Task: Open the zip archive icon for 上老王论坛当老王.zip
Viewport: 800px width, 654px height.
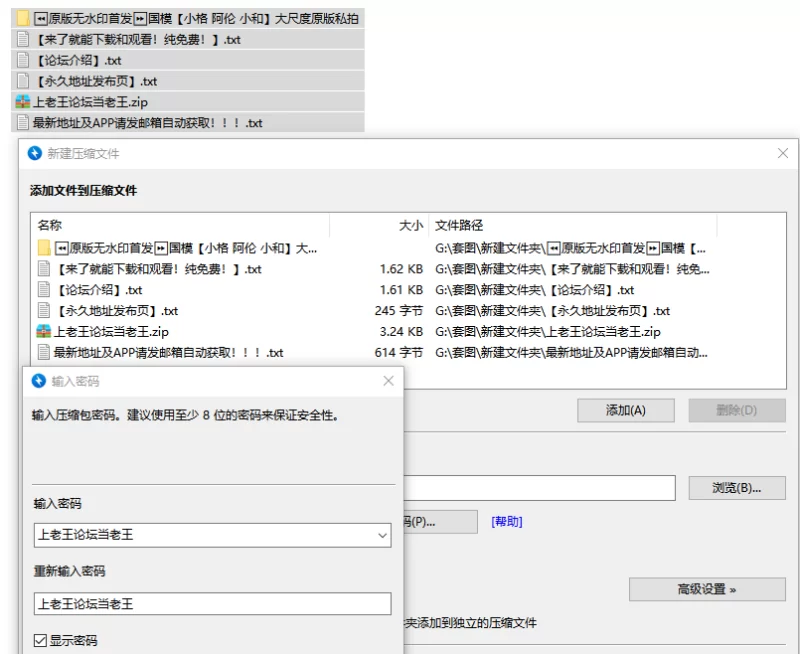Action: [22, 100]
